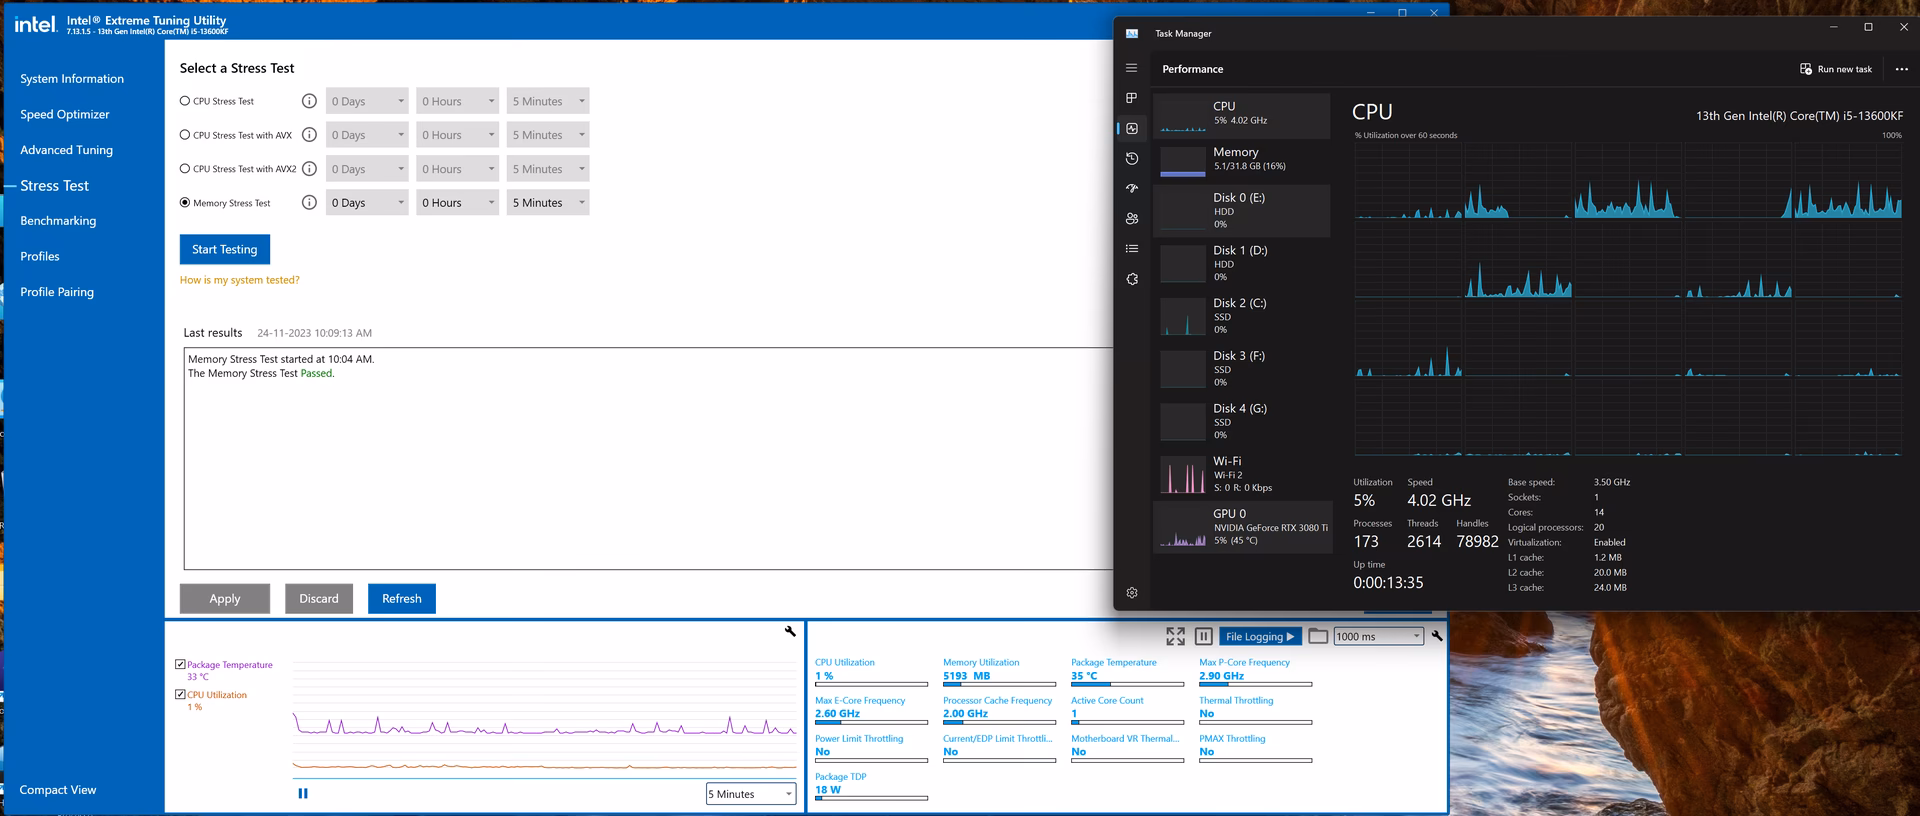Toggle Package Temperature graph checkbox

[x=180, y=664]
